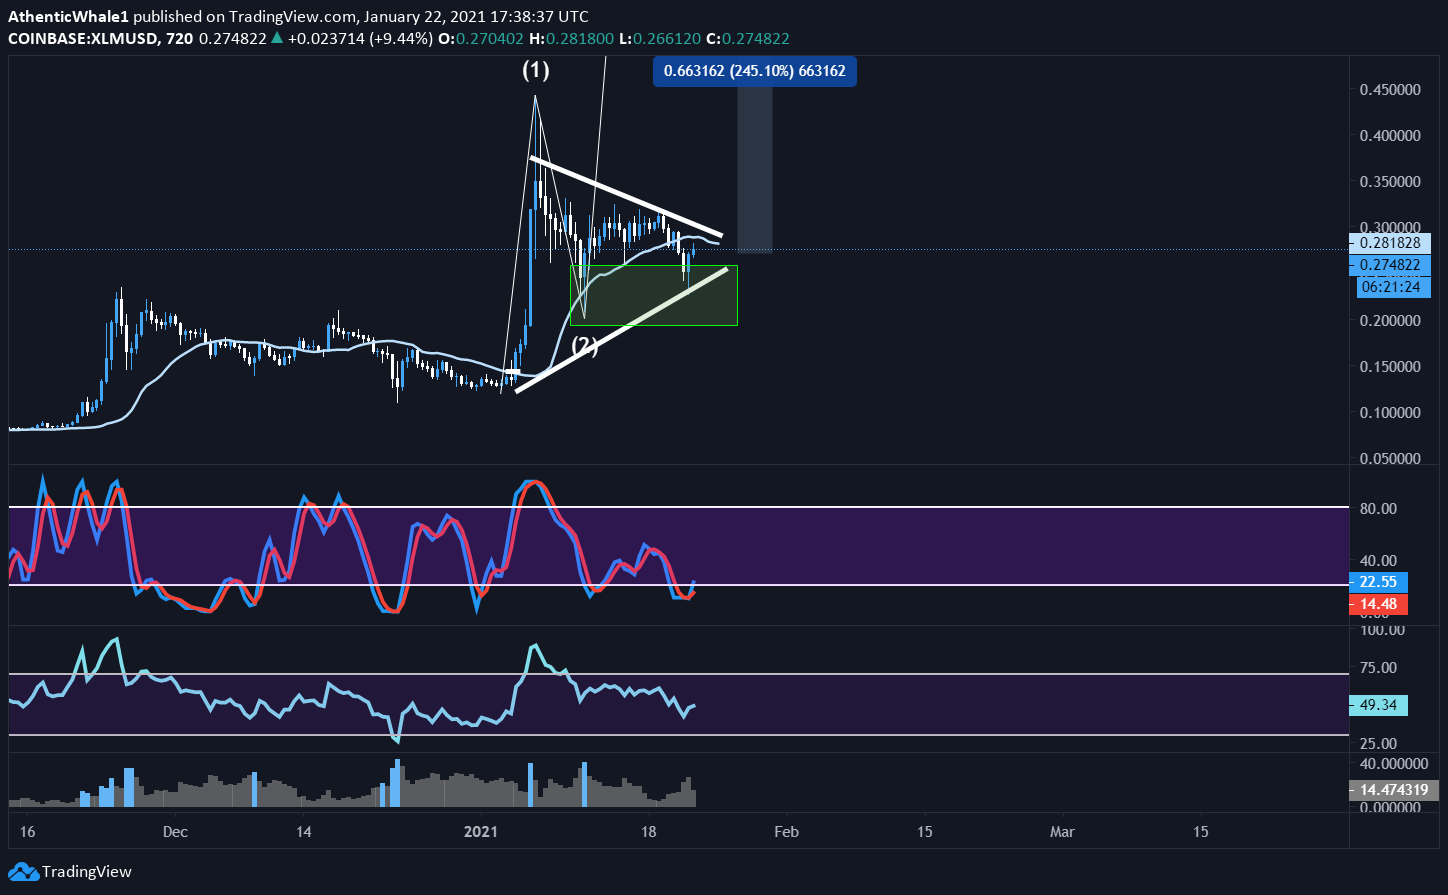
Task: Click the 0.350000 price axis label
Action: [x=1390, y=182]
